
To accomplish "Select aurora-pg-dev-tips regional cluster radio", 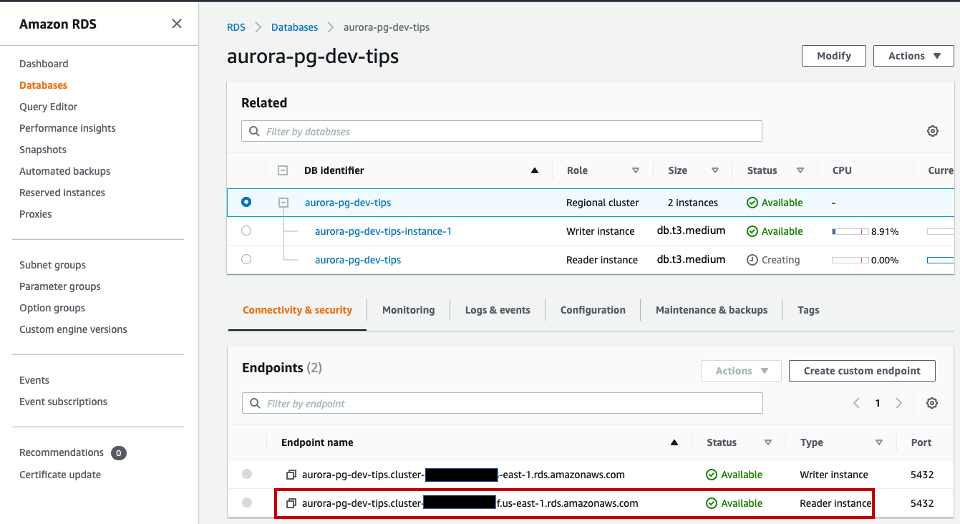I will 246,201.
